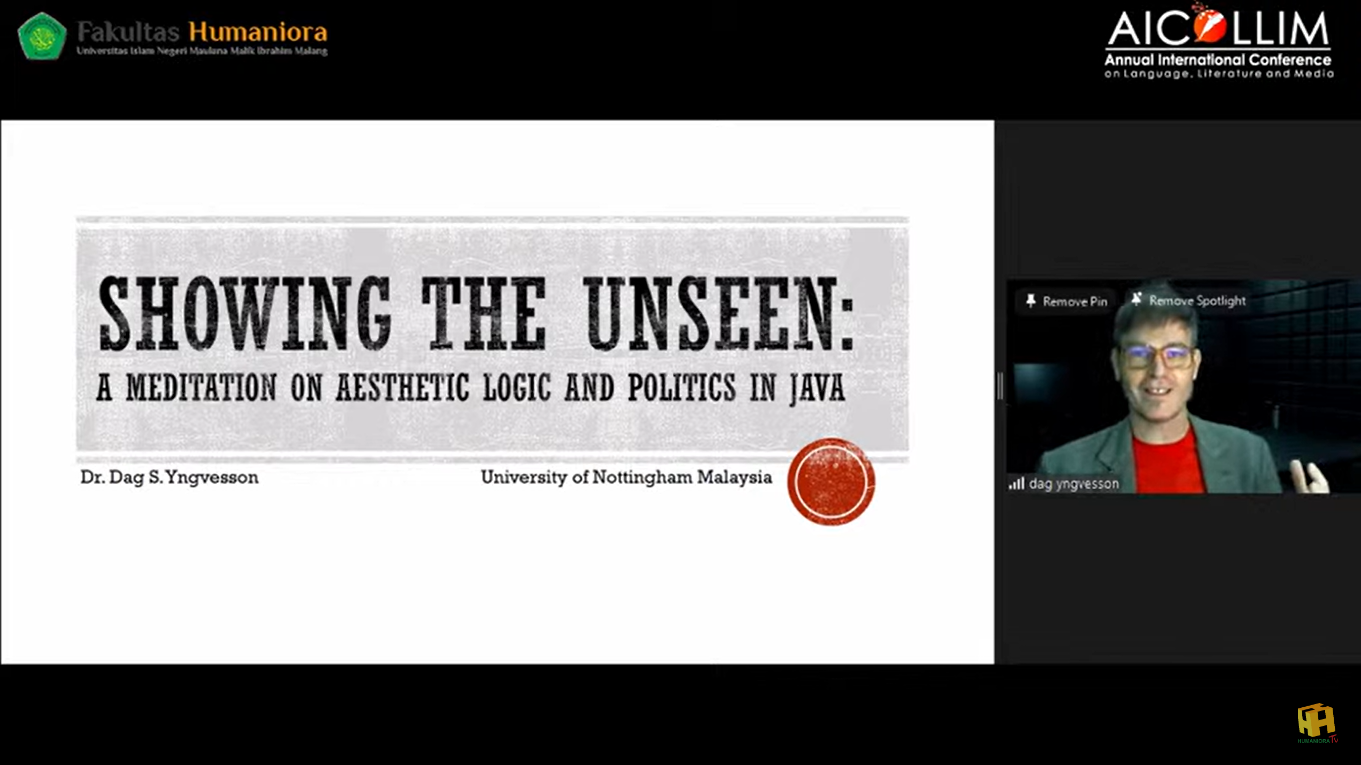Click the green Fakultas Humaniora emblem
The image size is (1361, 765).
pyautogui.click(x=41, y=36)
